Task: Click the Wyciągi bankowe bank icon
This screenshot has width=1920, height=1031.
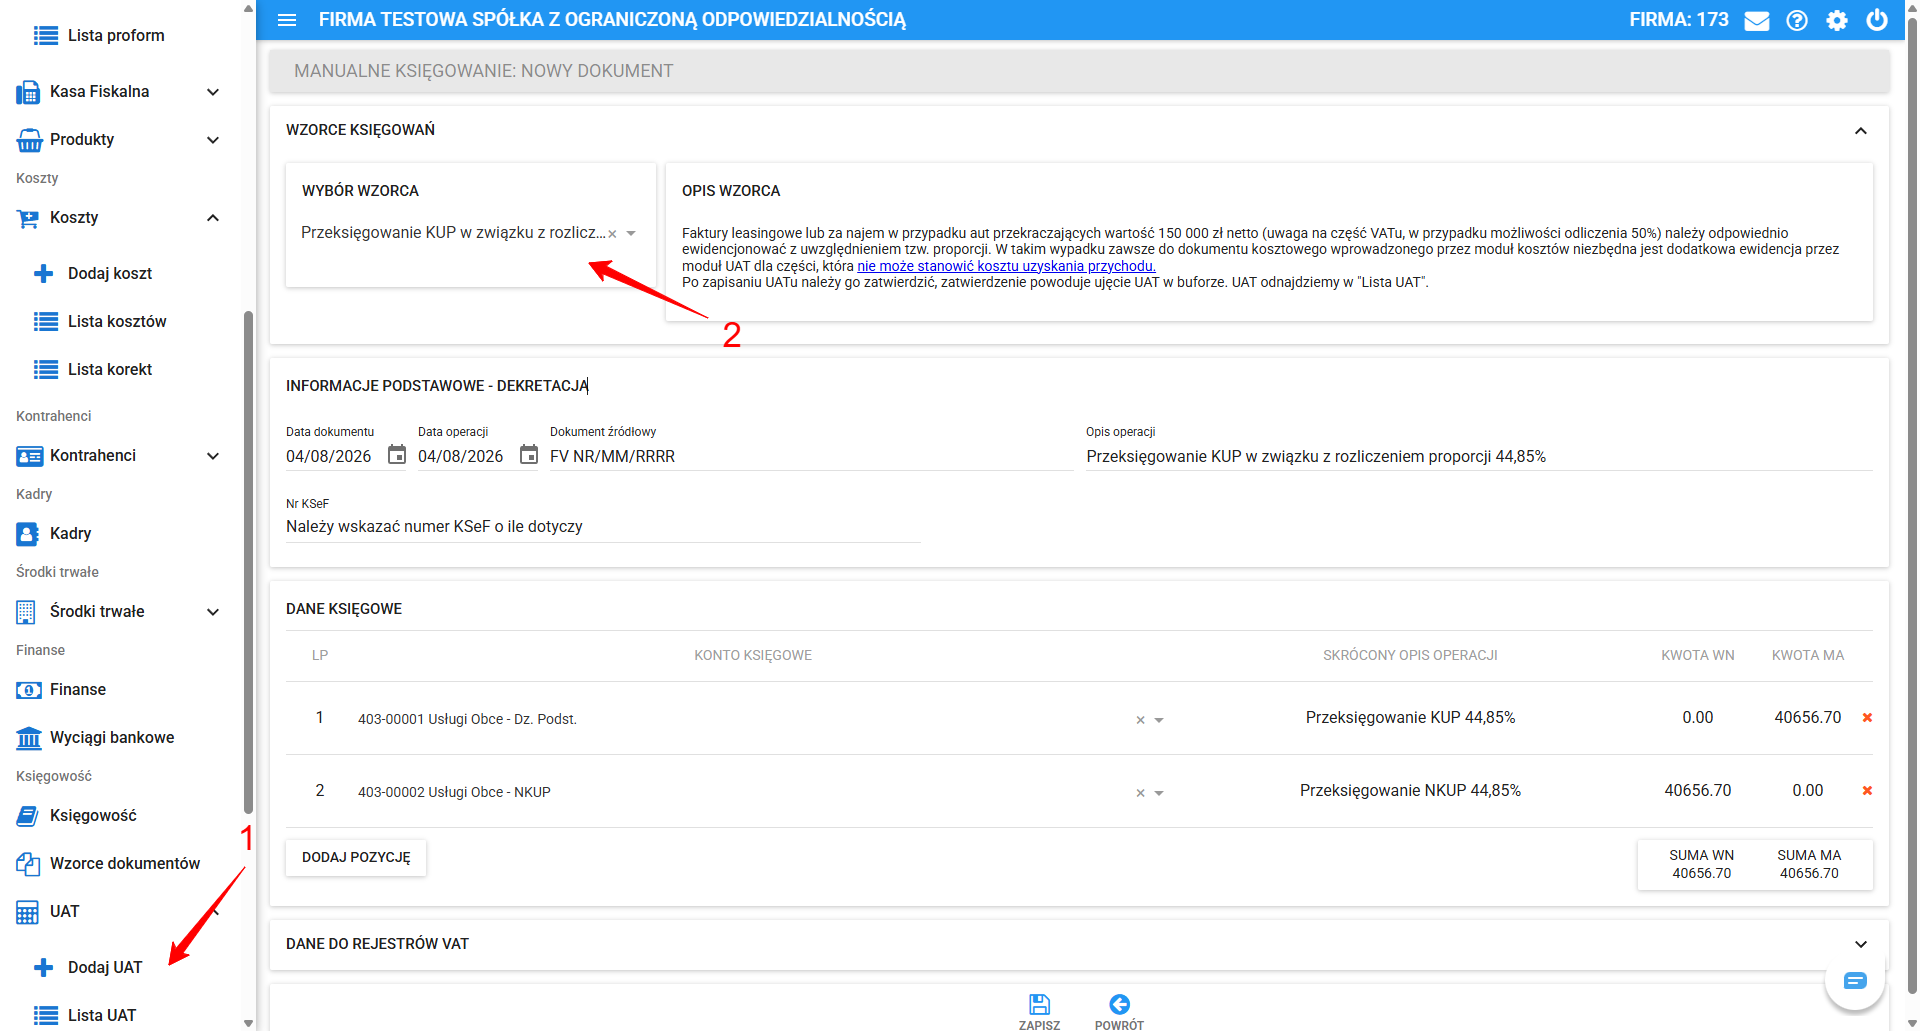Action: (29, 738)
